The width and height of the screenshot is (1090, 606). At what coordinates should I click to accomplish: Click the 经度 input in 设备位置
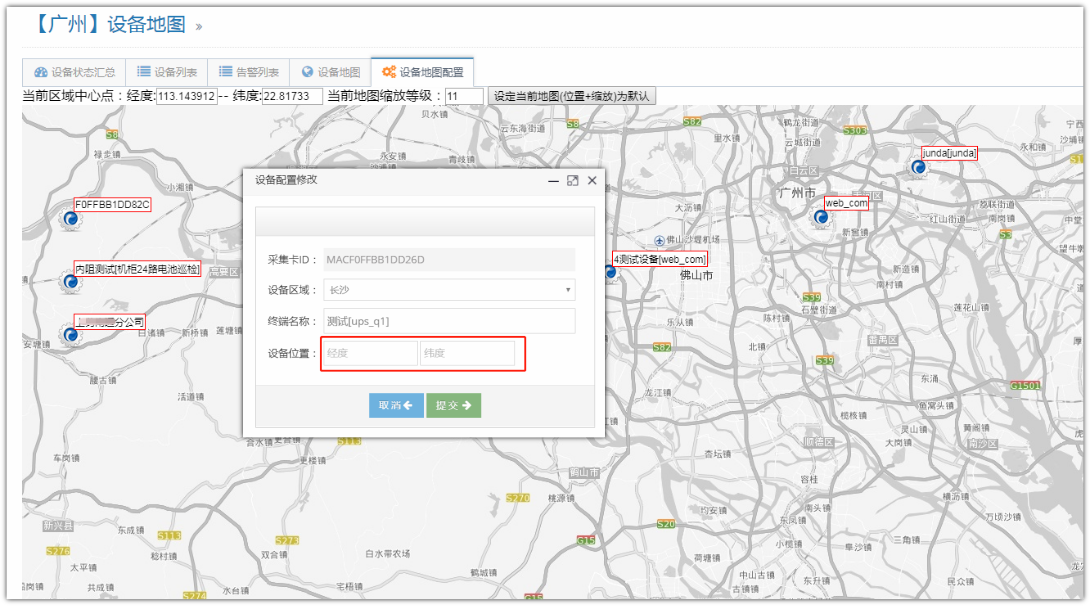coord(369,353)
